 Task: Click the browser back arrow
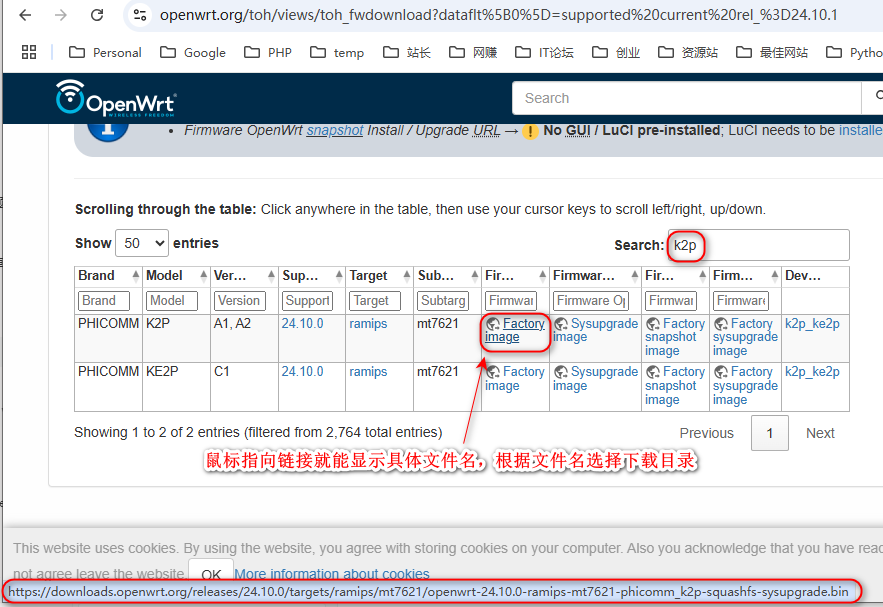click(x=26, y=15)
